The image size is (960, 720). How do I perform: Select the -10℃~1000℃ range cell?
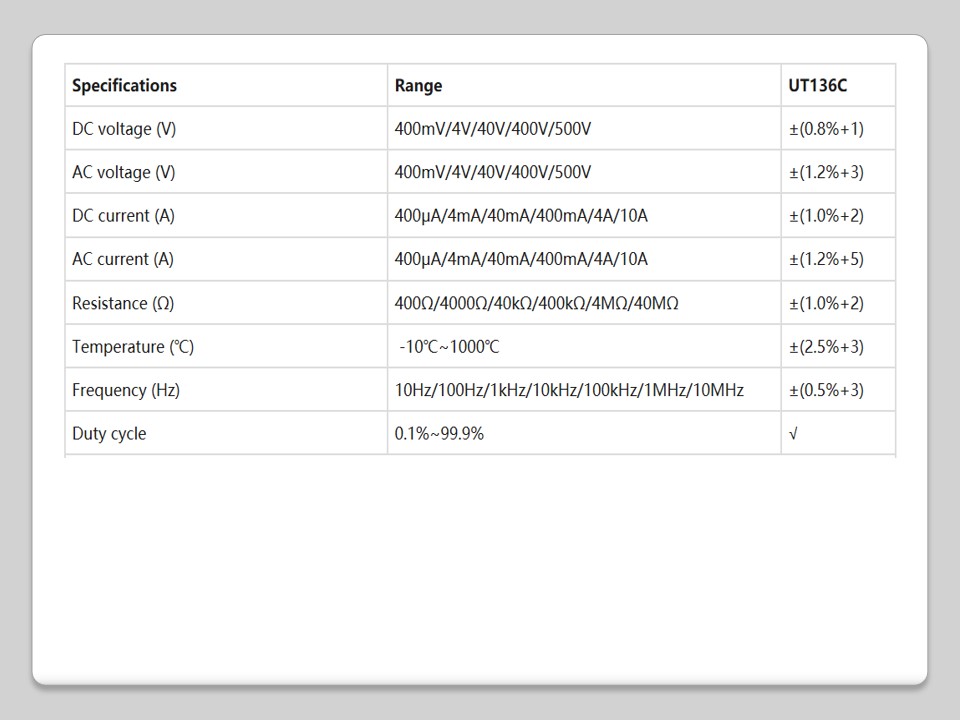tap(449, 347)
